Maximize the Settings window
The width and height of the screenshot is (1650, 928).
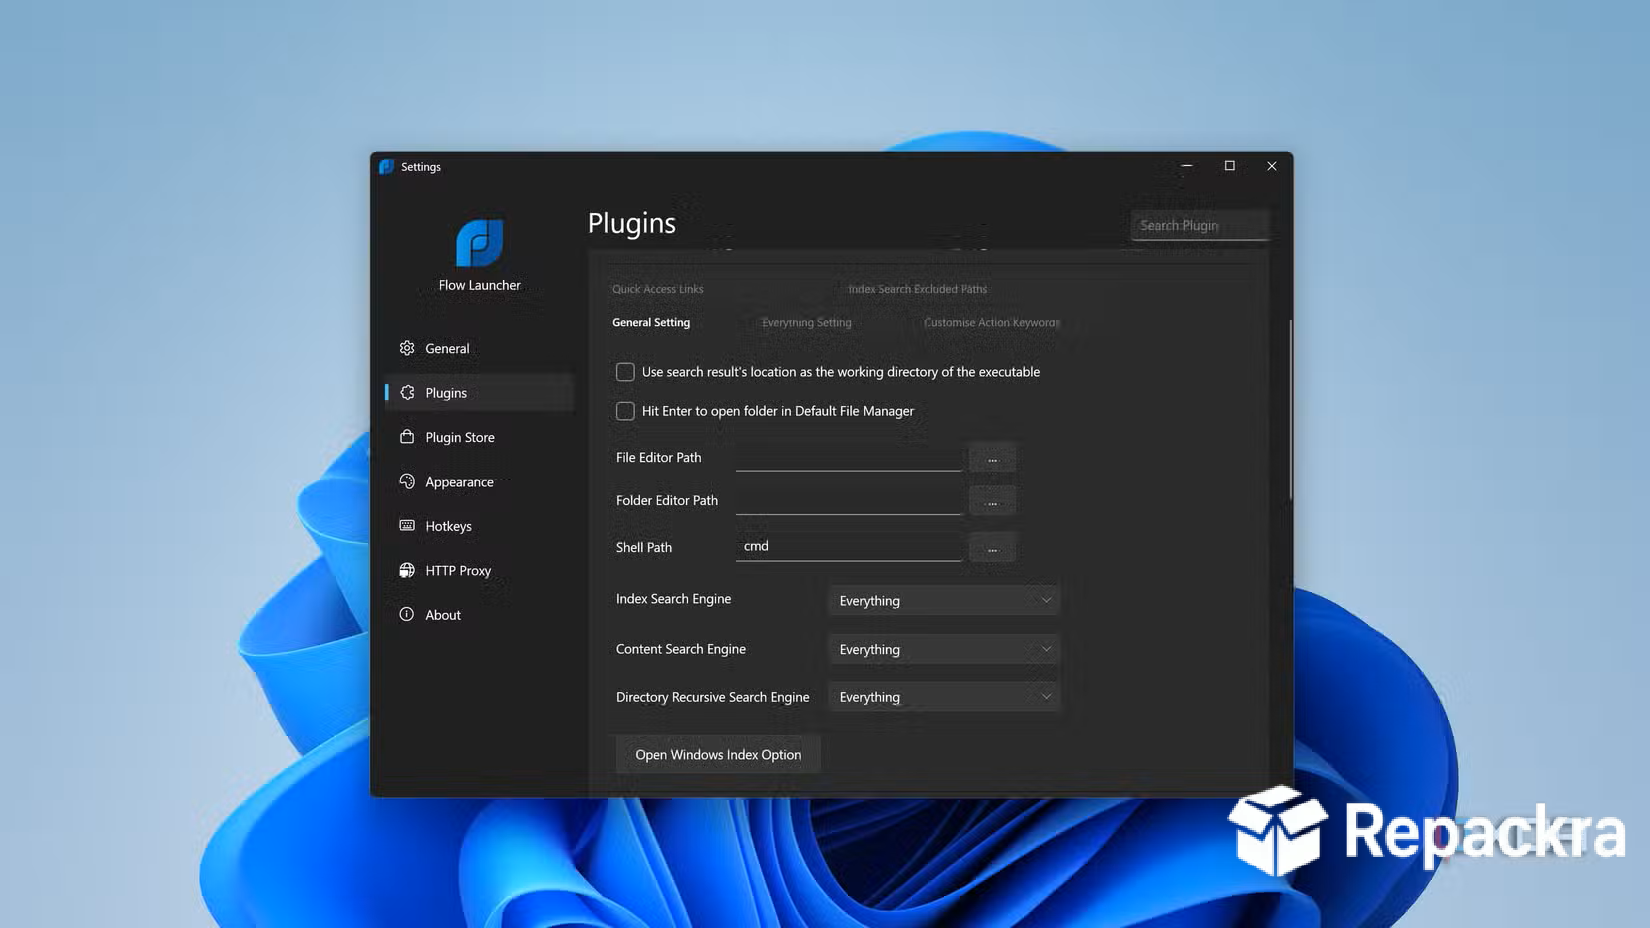point(1230,166)
